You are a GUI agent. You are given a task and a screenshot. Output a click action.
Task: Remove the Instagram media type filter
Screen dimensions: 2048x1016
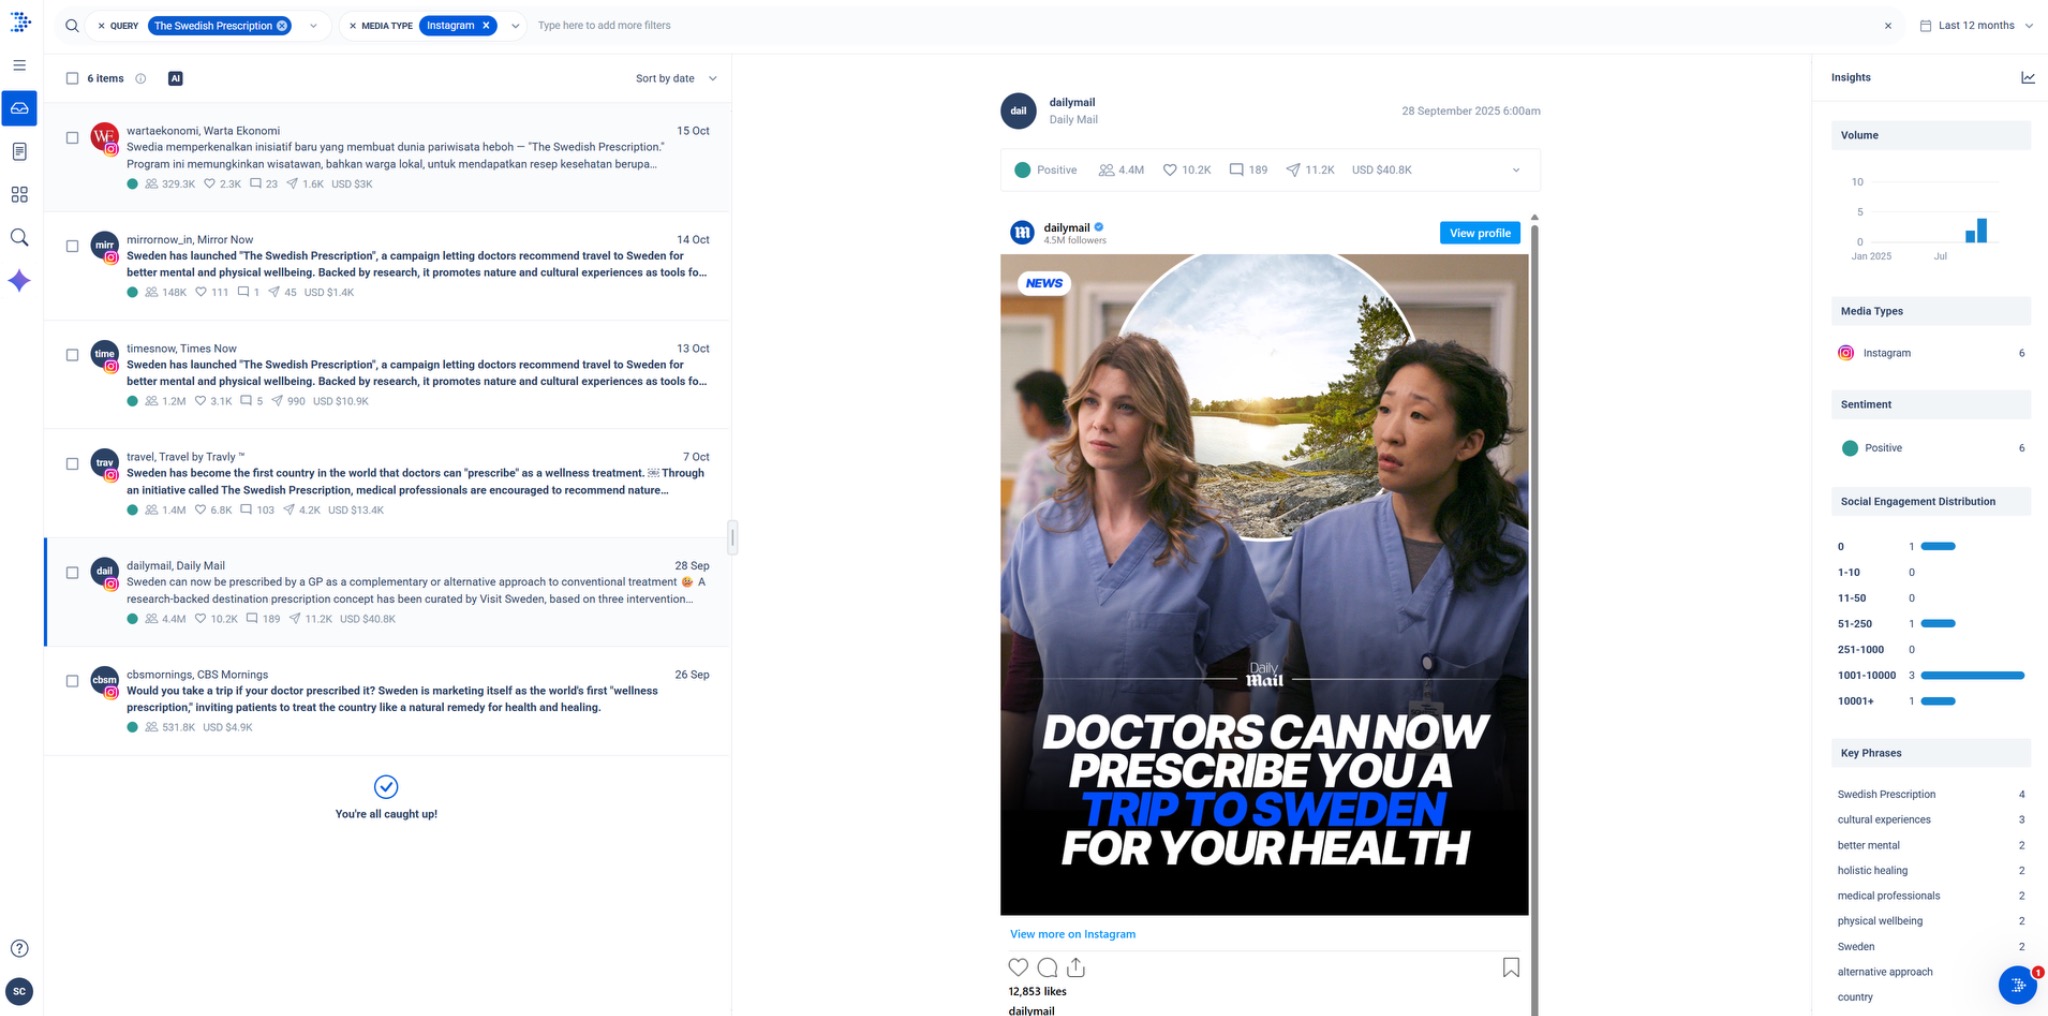(487, 25)
